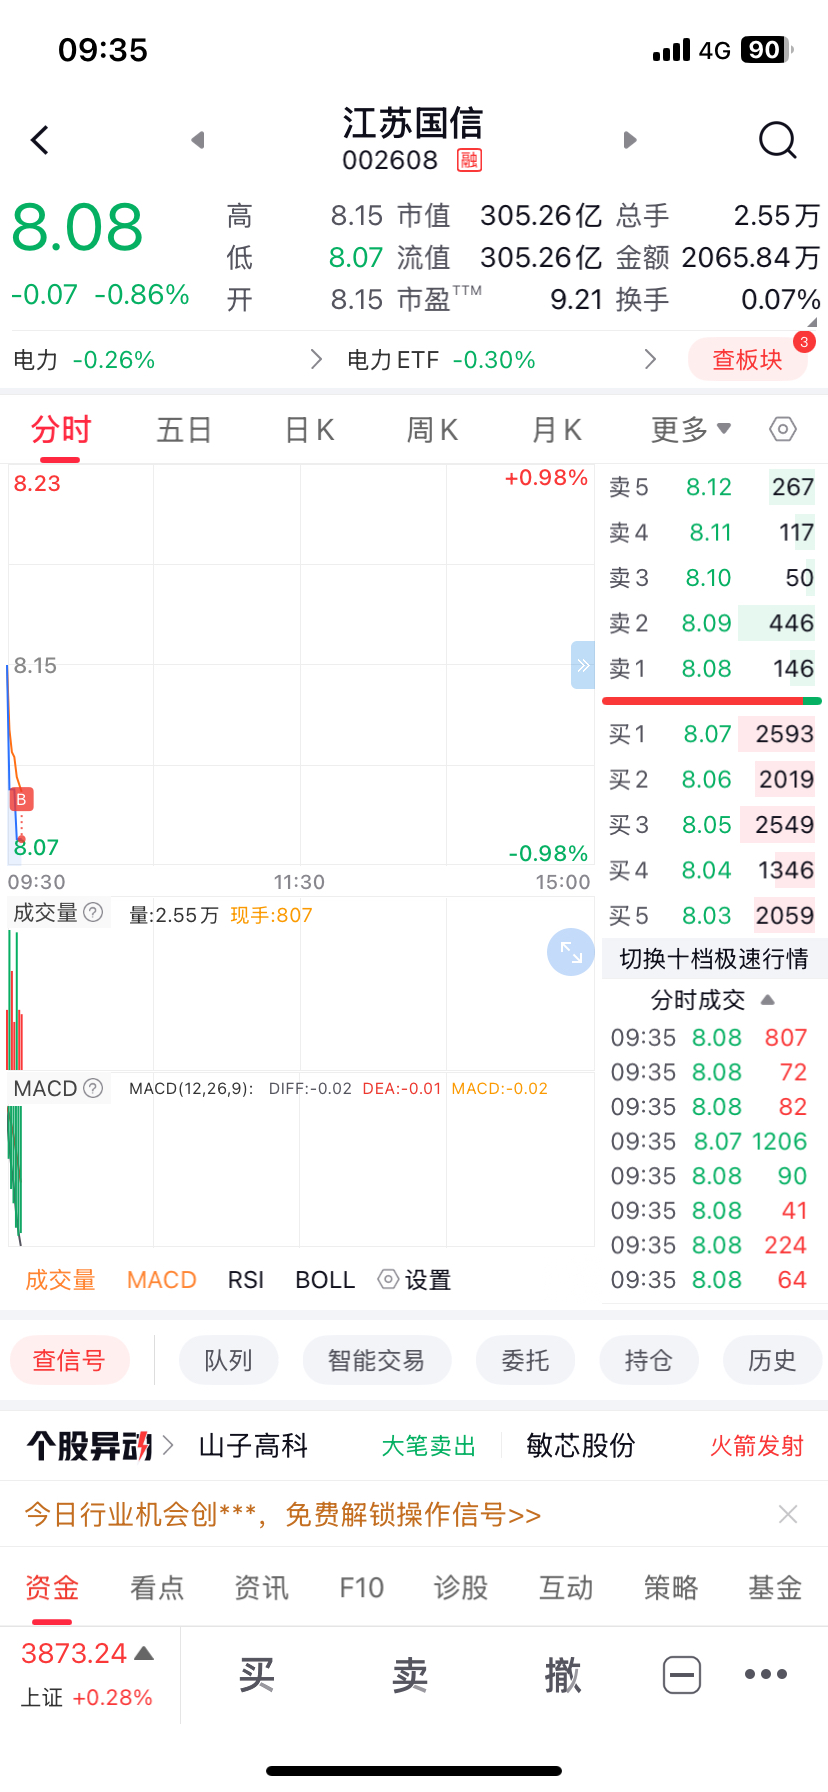Select 五日 chart tab

[185, 430]
